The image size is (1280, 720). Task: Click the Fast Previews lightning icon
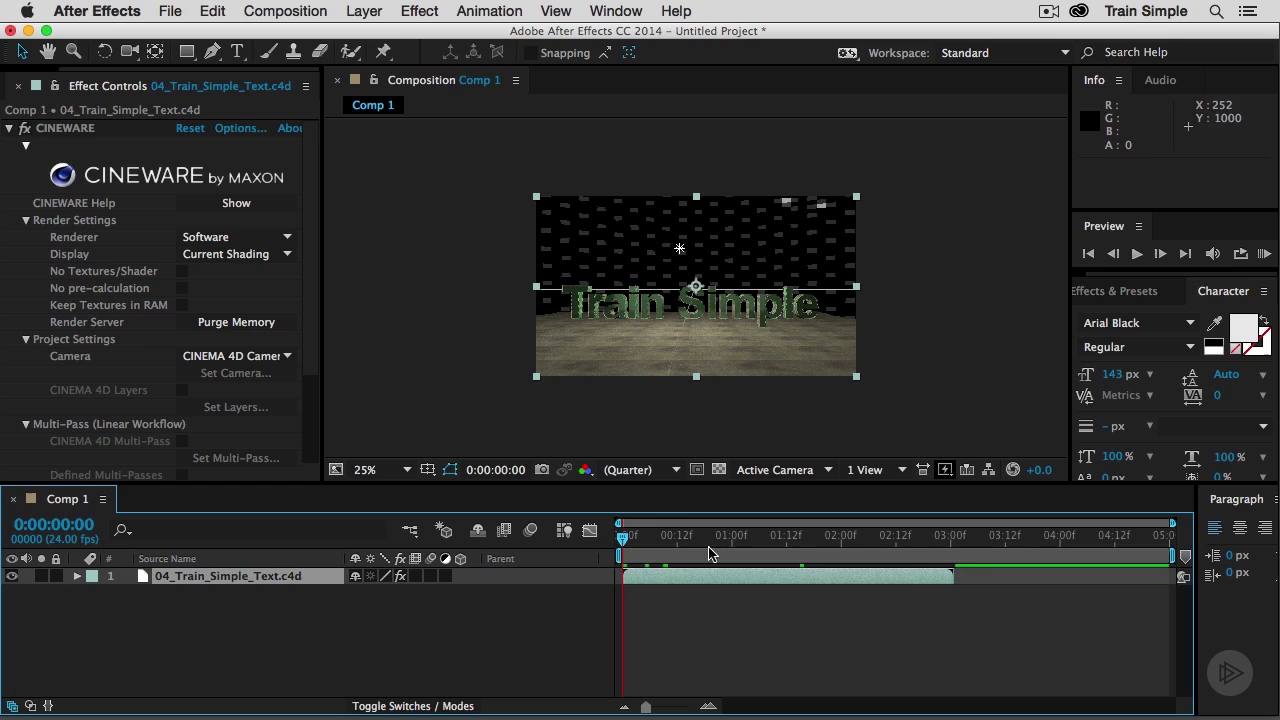[x=945, y=470]
